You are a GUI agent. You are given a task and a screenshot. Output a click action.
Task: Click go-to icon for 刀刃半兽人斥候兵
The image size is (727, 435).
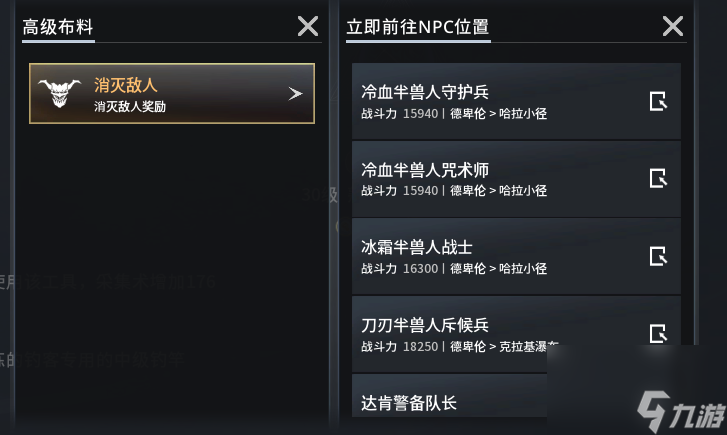(658, 334)
